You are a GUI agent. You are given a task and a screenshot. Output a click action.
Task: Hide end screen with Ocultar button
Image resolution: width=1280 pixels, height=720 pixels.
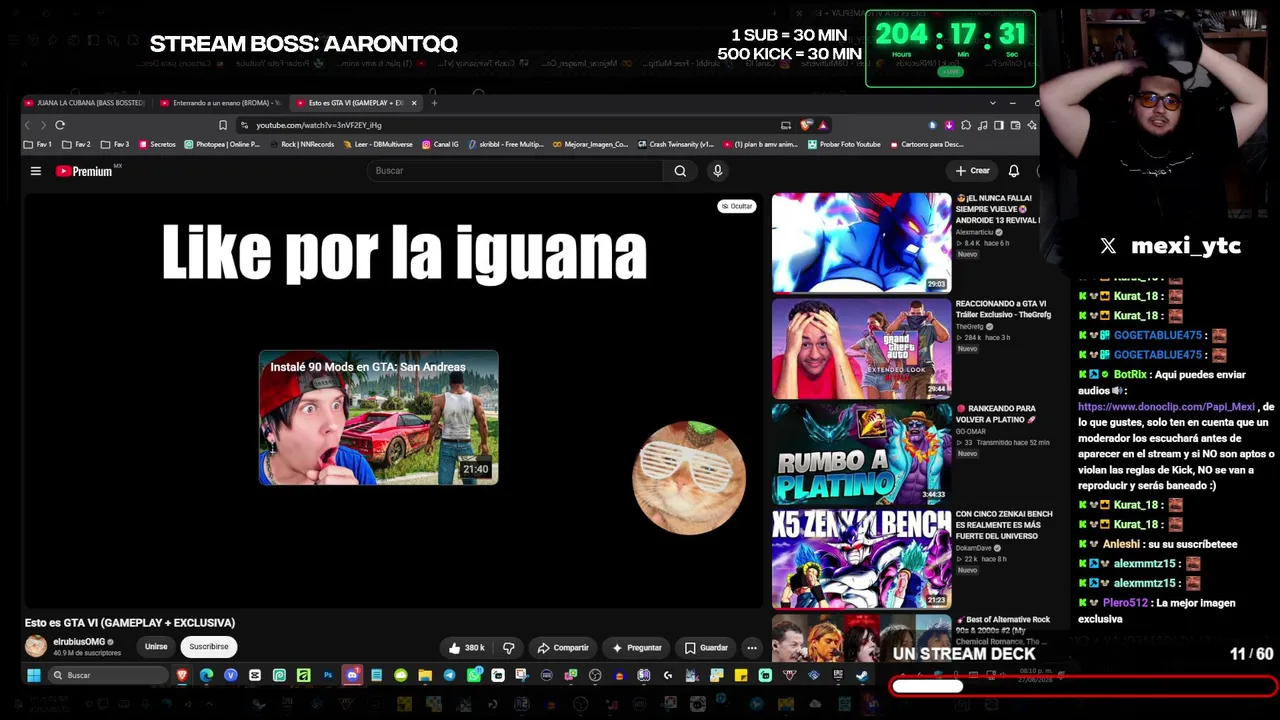tap(737, 206)
